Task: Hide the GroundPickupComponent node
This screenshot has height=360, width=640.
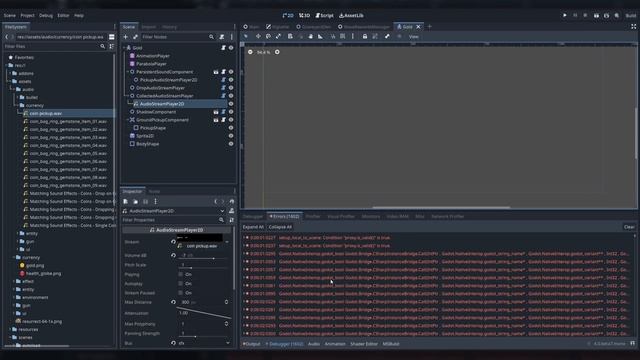Action: click(x=231, y=120)
